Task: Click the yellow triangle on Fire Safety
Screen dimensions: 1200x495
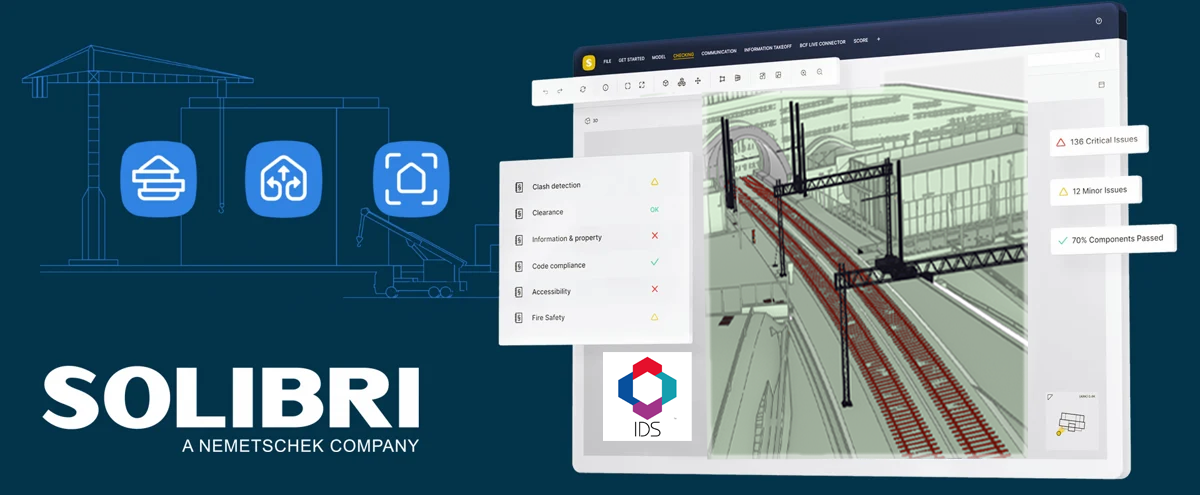Action: tap(655, 316)
